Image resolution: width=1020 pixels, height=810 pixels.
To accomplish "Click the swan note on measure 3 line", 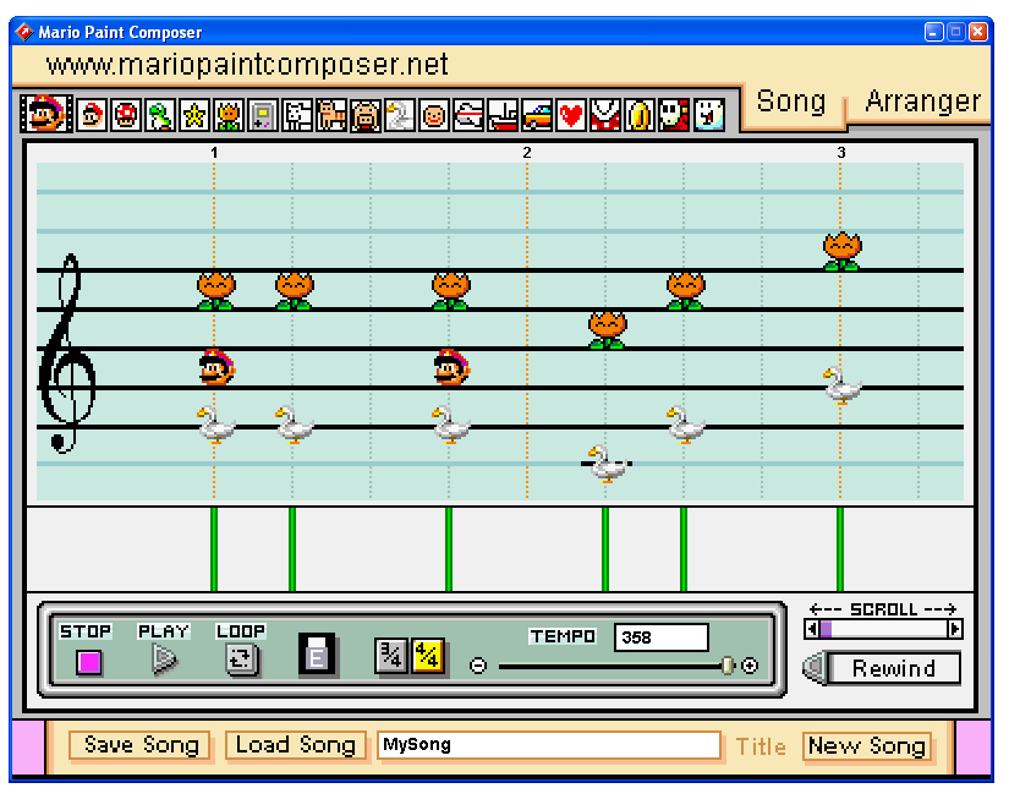I will pyautogui.click(x=842, y=386).
